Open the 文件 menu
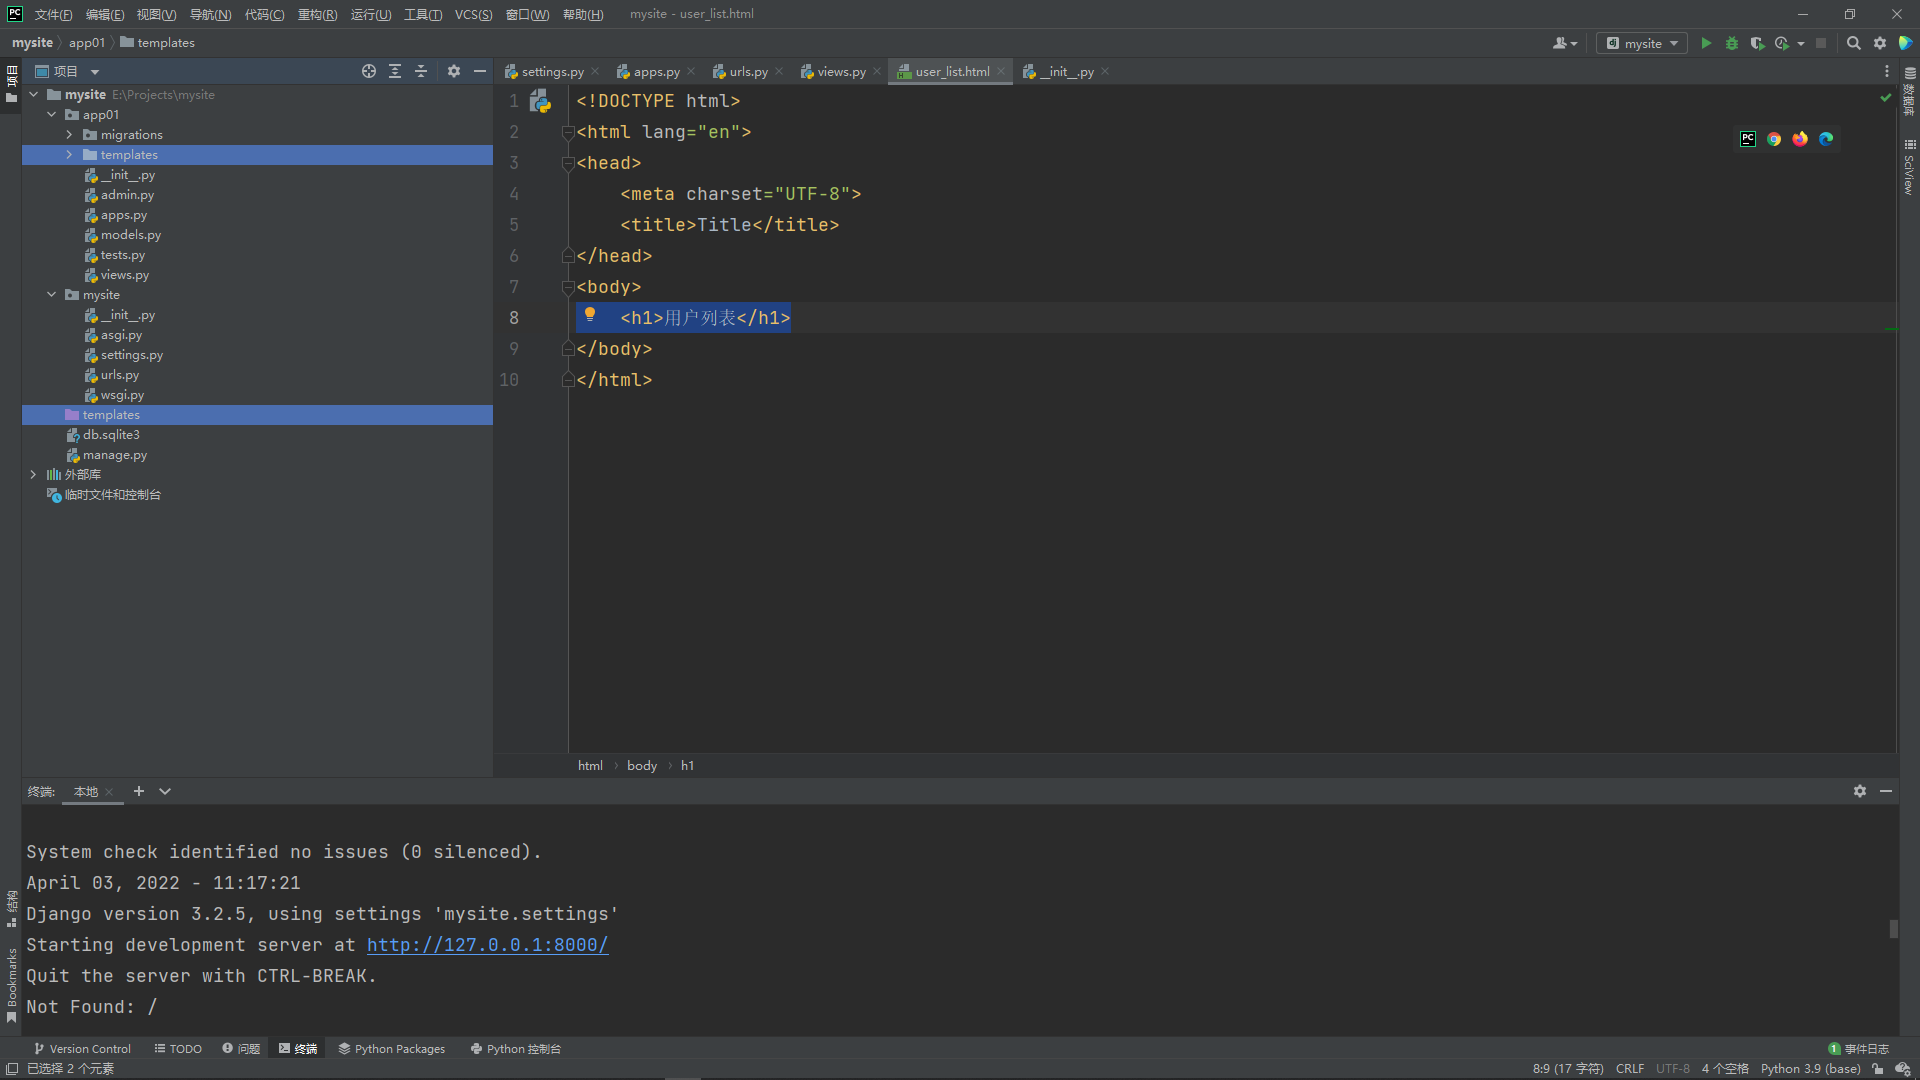This screenshot has width=1920, height=1080. click(x=53, y=14)
